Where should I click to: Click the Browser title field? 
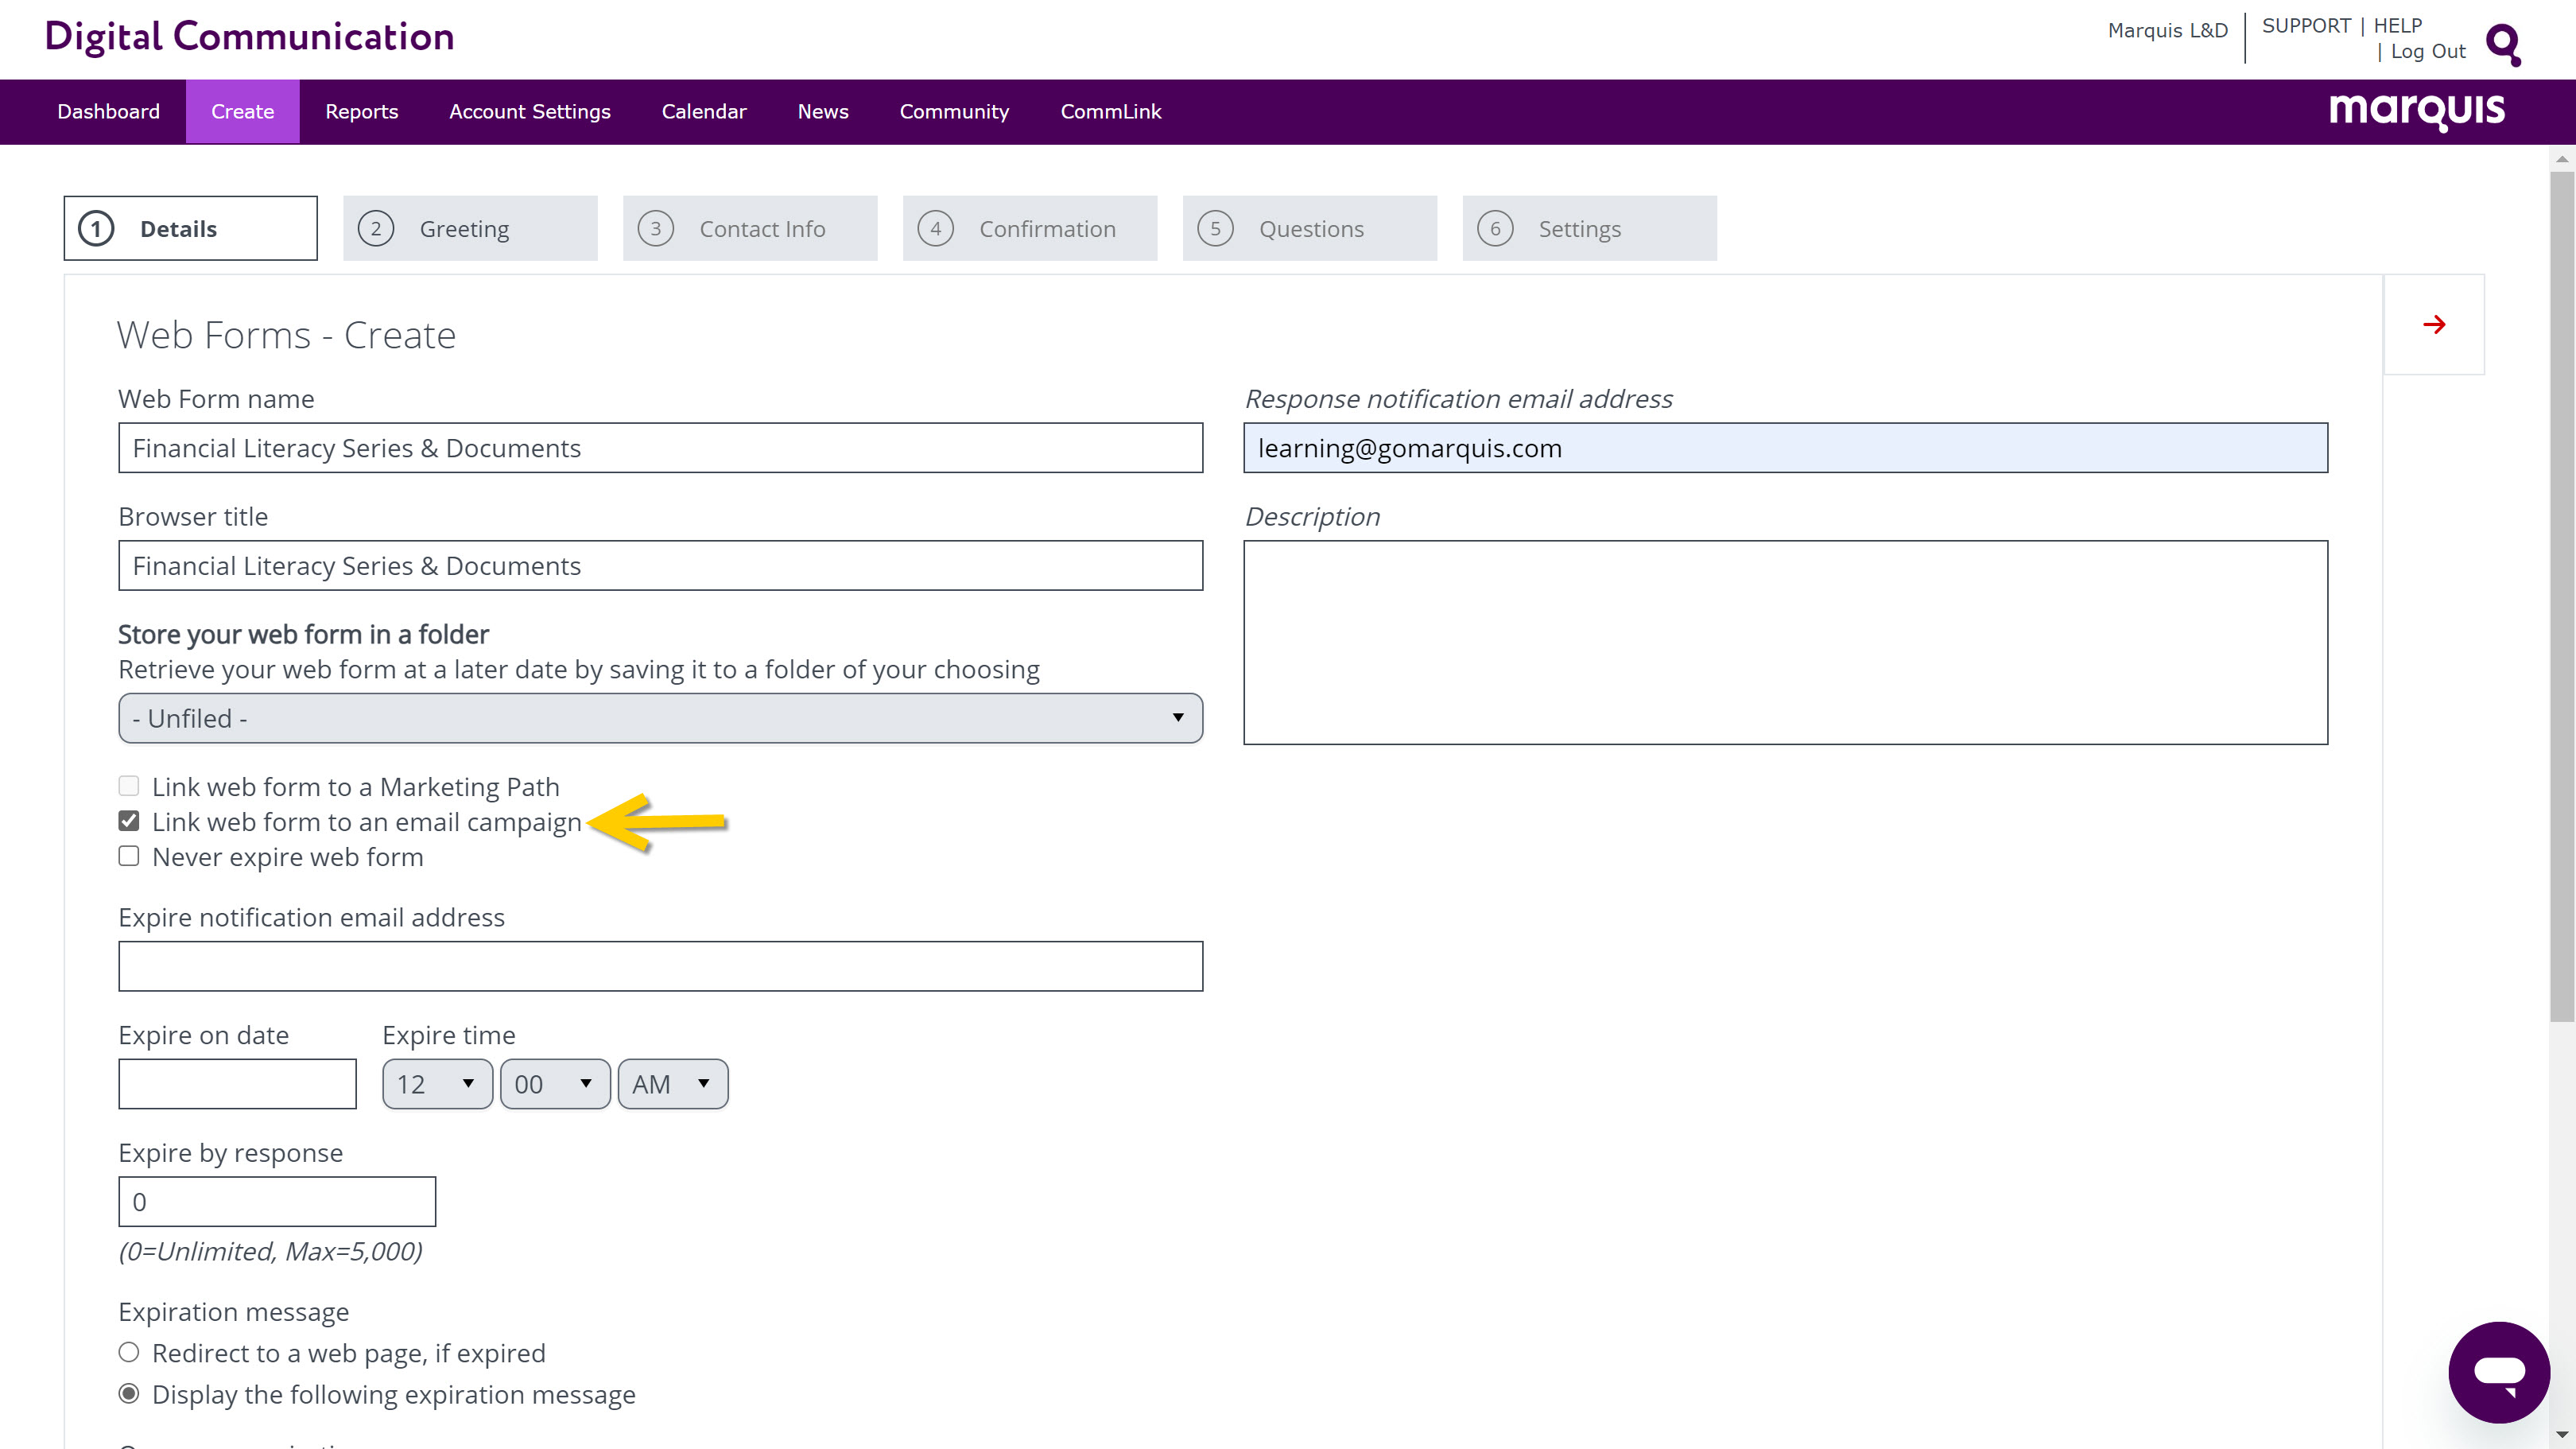click(660, 566)
